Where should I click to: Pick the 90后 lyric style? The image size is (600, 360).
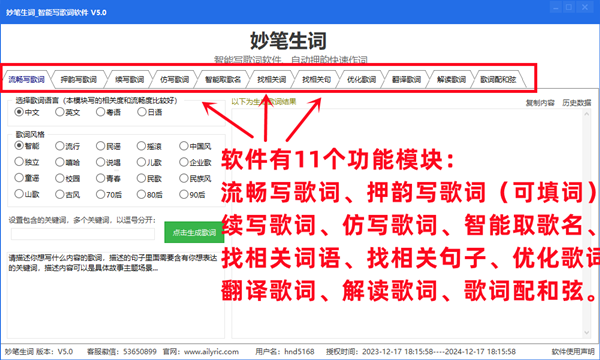pyautogui.click(x=192, y=194)
